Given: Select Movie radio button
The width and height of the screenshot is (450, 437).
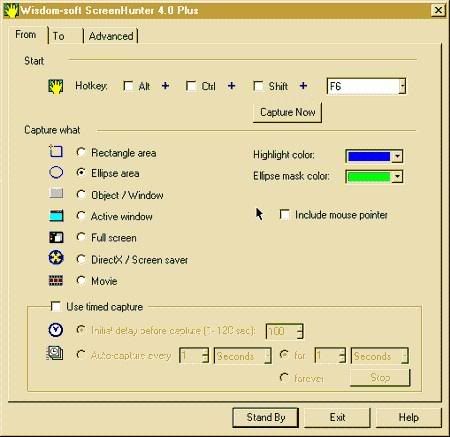Looking at the screenshot, I should pos(81,280).
